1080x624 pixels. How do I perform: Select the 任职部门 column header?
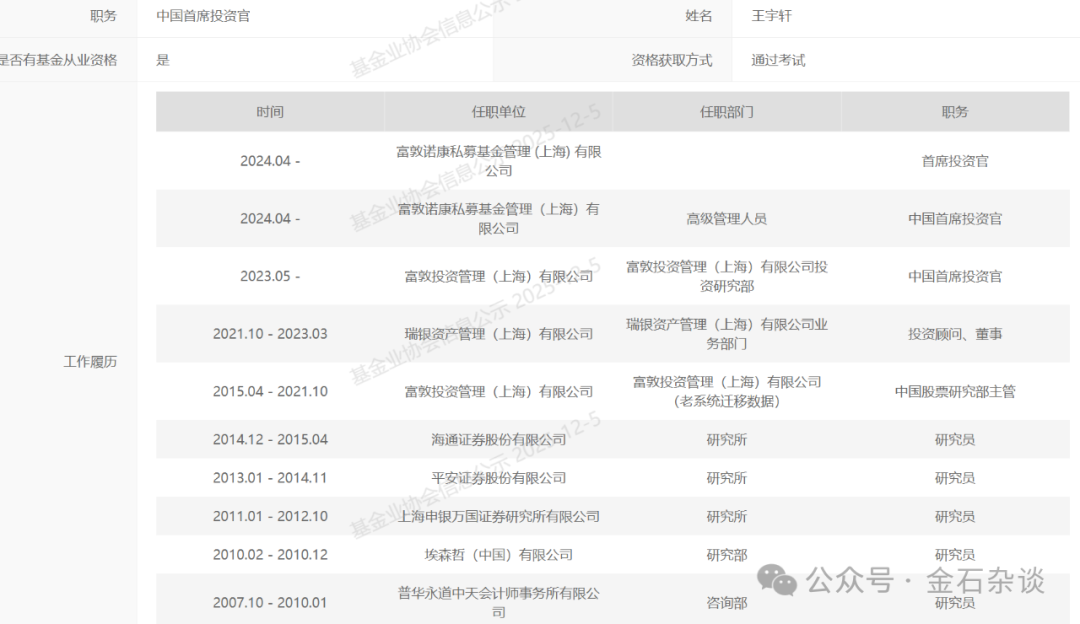726,112
